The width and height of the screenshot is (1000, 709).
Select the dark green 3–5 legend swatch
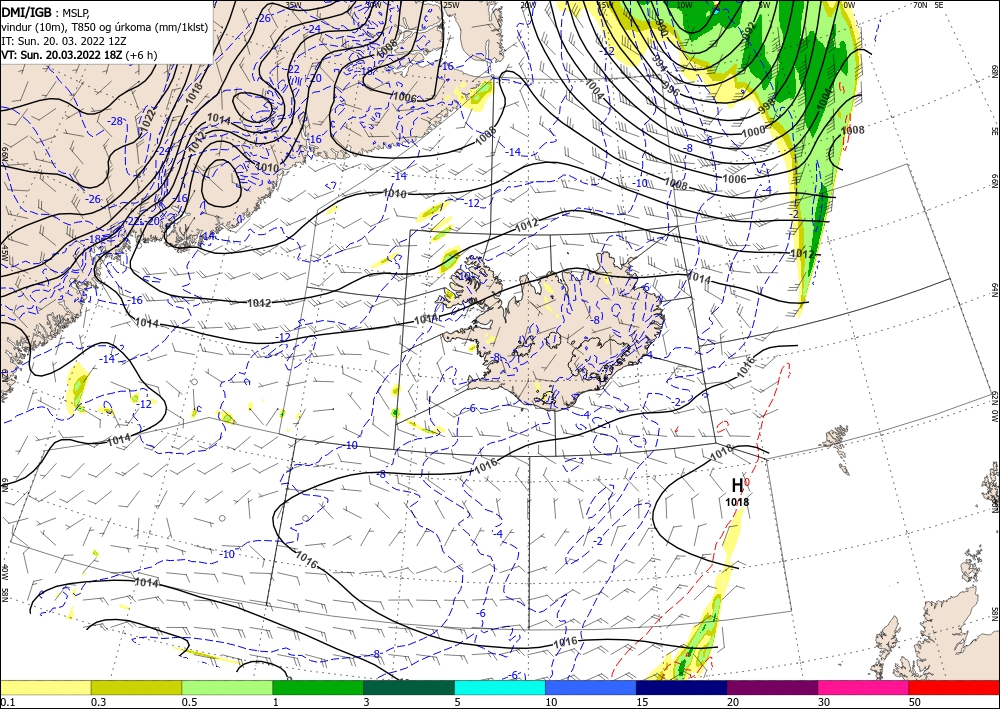(409, 687)
